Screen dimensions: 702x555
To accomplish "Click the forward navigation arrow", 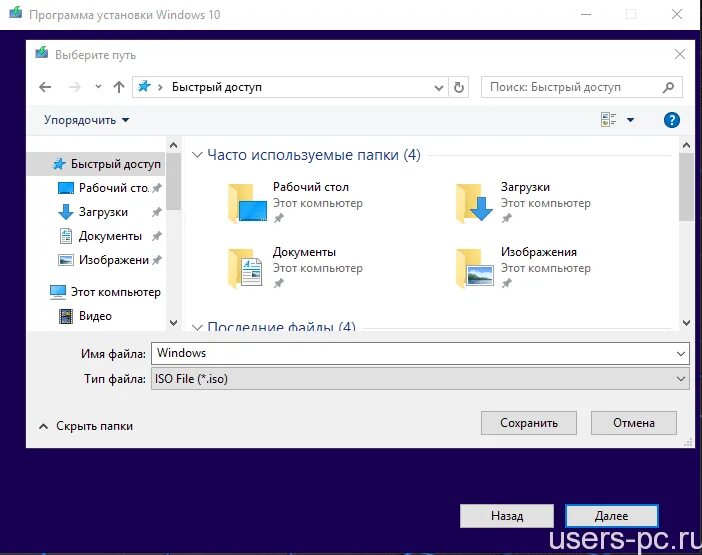I will tap(75, 87).
